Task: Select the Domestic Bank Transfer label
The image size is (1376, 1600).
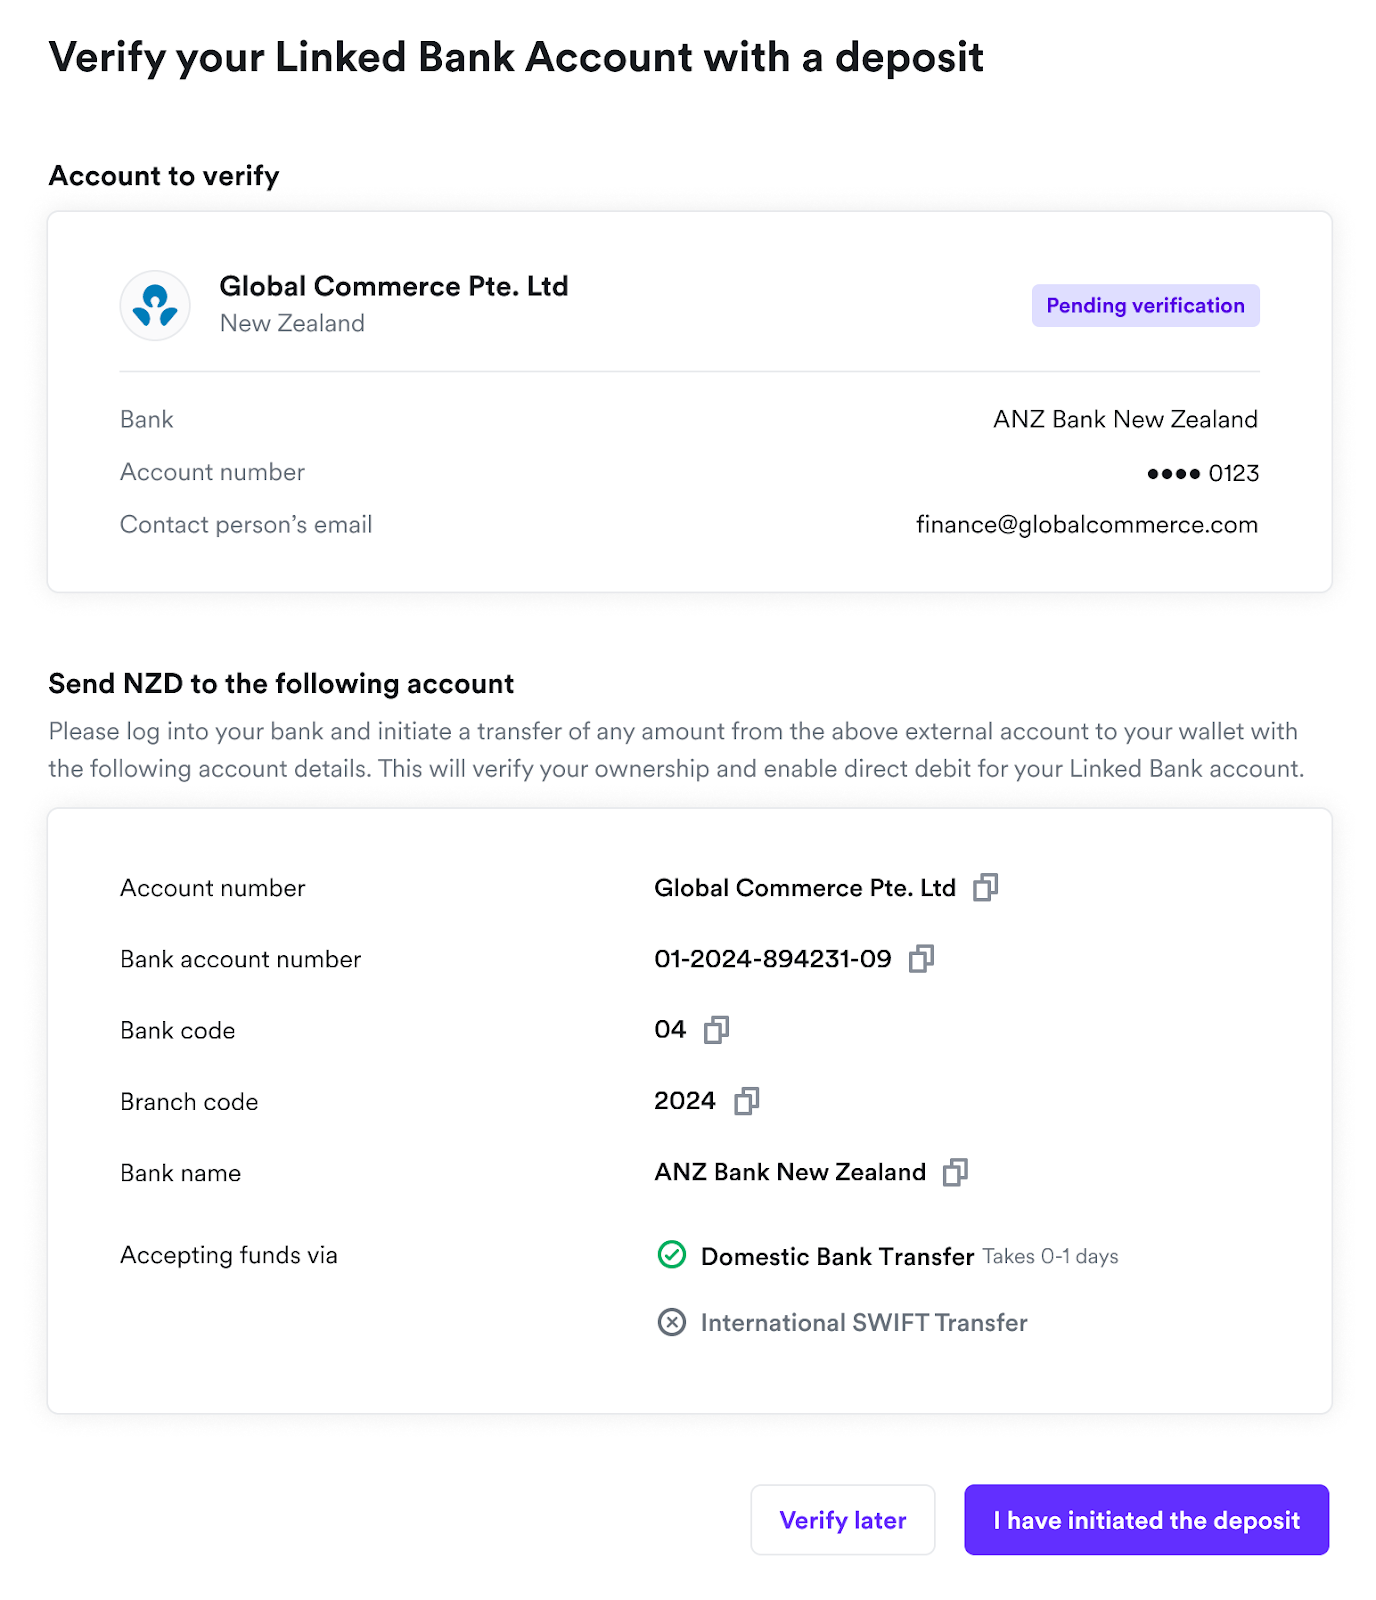Action: pos(837,1257)
